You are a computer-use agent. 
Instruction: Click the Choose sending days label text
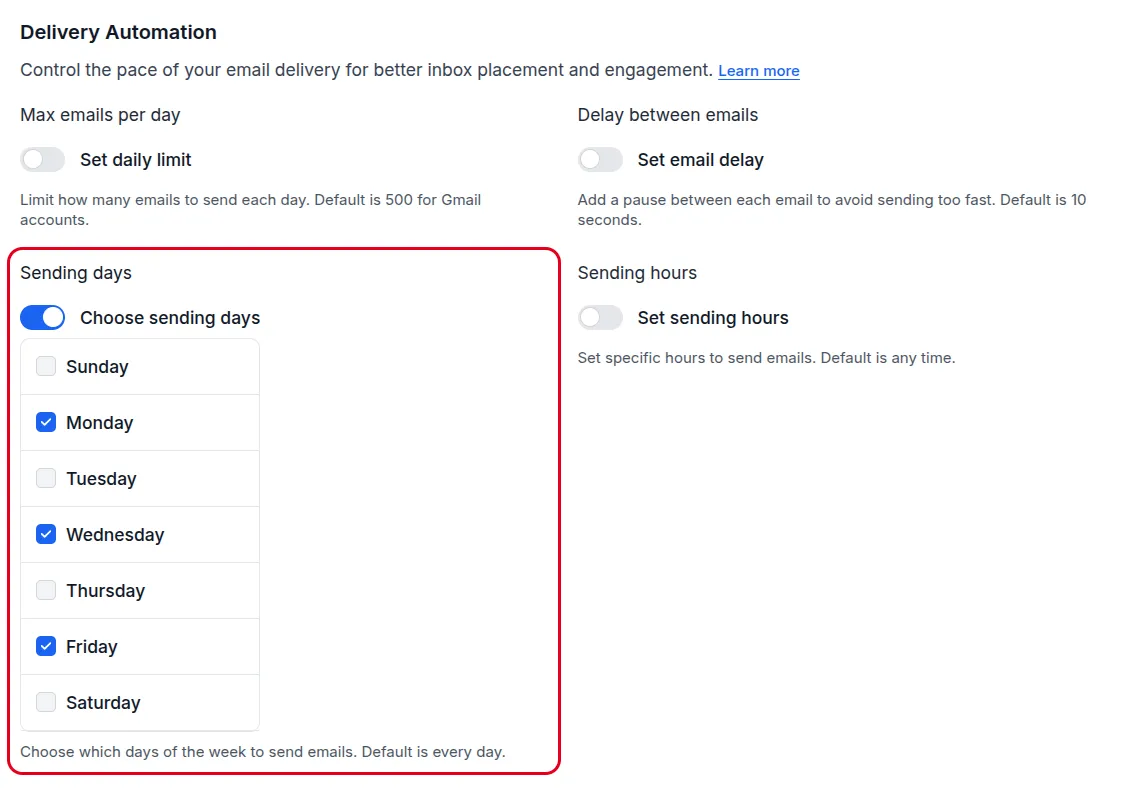pos(170,318)
